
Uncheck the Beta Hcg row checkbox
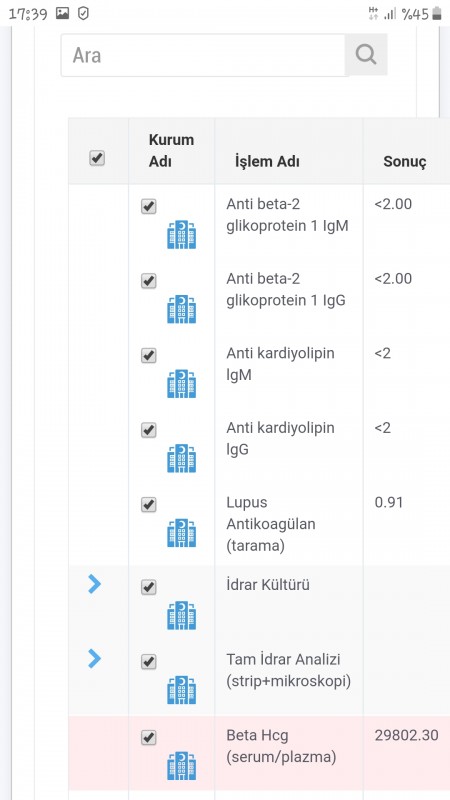pyautogui.click(x=148, y=737)
